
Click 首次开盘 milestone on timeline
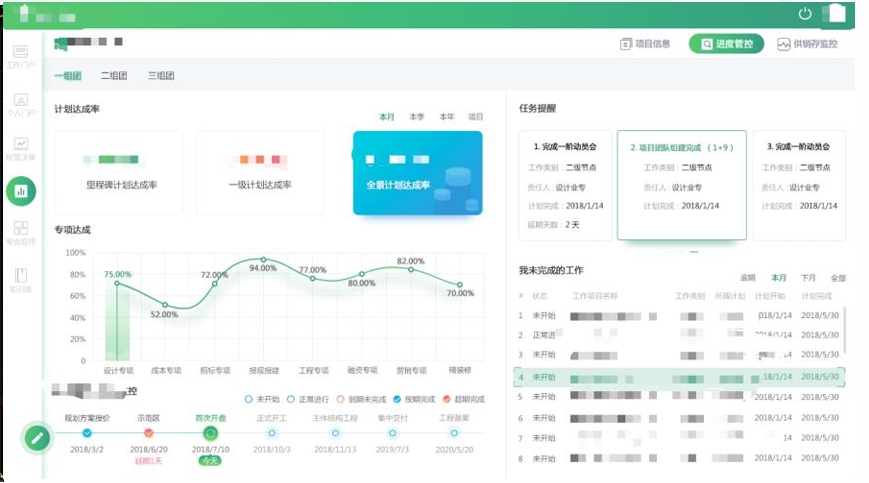[210, 433]
